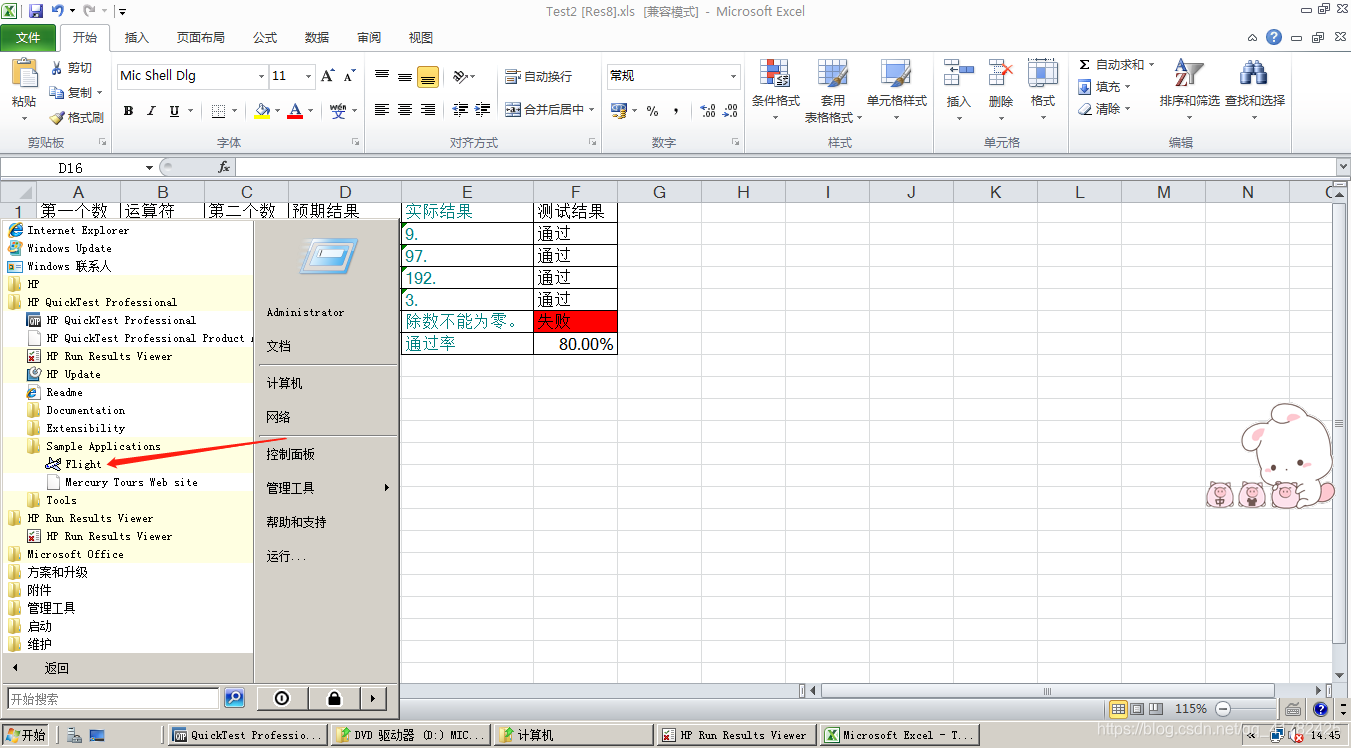Click find and select 查找和选择 icon

(1254, 74)
